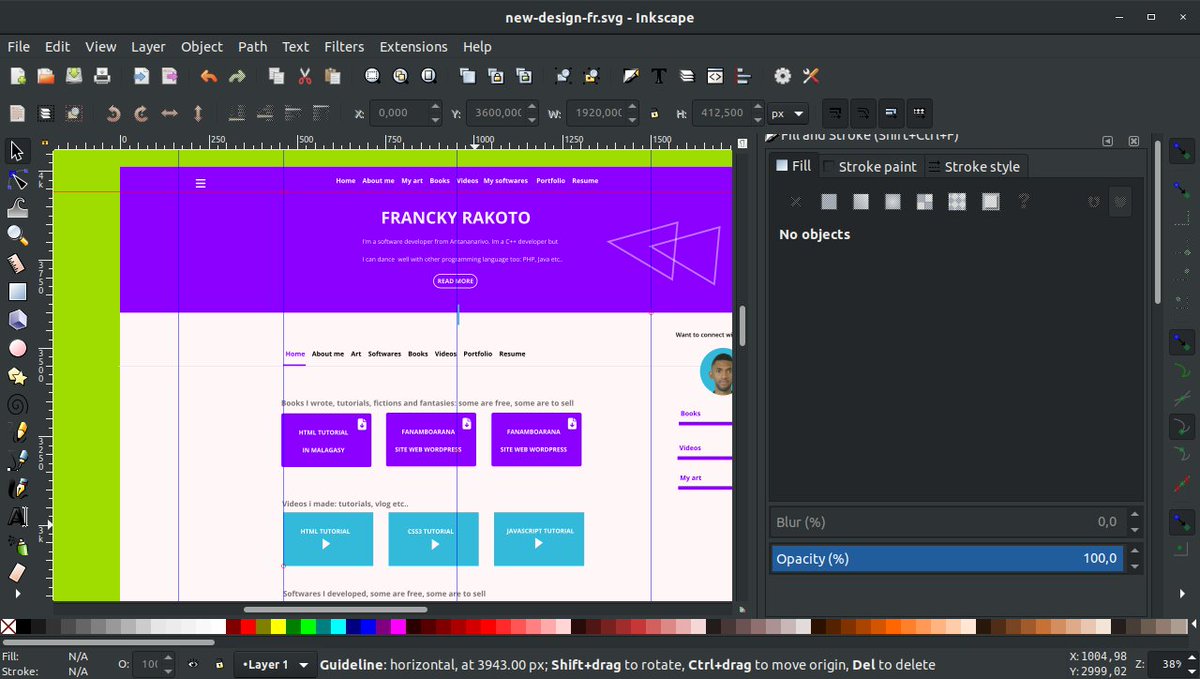Open the Layer 1 selector dropdown
Image resolution: width=1200 pixels, height=679 pixels.
click(275, 664)
